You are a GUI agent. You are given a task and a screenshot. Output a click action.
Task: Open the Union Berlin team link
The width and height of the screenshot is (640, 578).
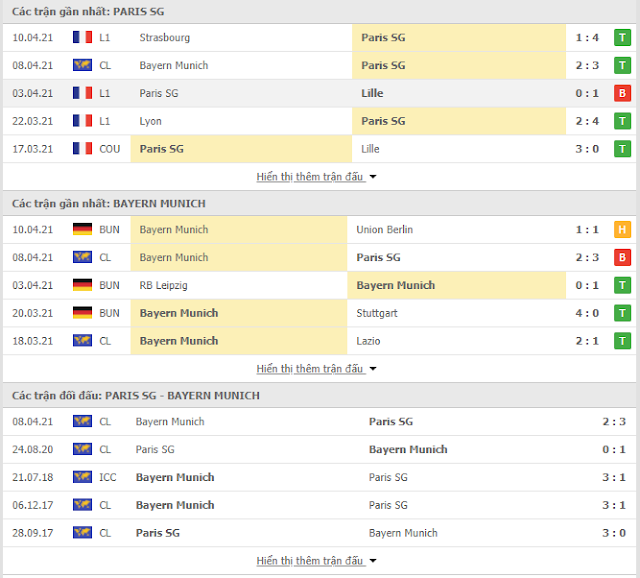pyautogui.click(x=384, y=229)
